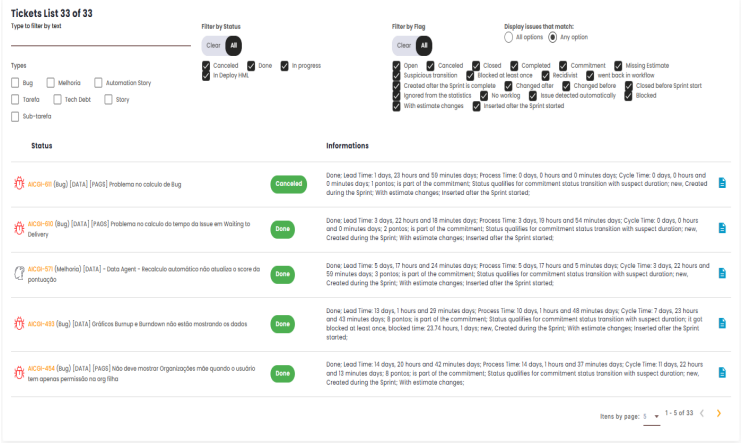The width and height of the screenshot is (743, 445).
Task: Uncheck the In Deploy HML status
Action: click(x=207, y=75)
